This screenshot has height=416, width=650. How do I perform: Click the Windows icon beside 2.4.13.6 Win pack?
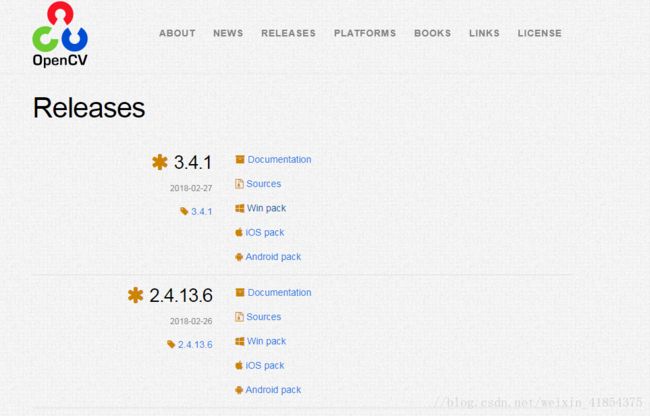[x=240, y=341]
